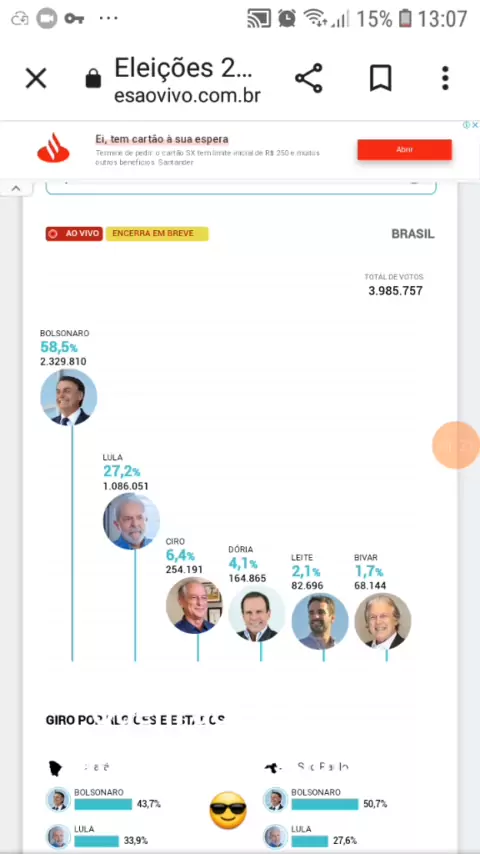Select Lula's portrait photo
Image resolution: width=480 pixels, height=854 pixels.
[131, 521]
